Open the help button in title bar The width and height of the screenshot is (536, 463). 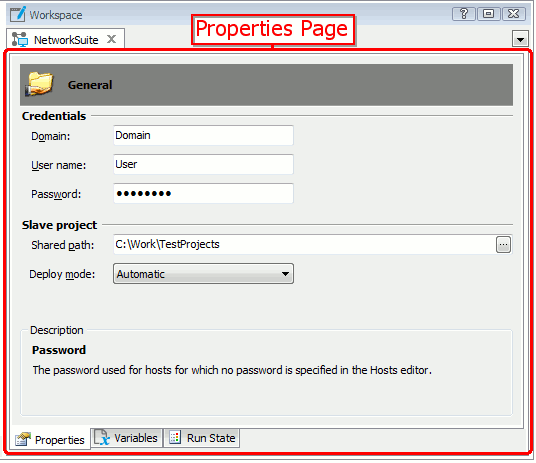click(464, 14)
